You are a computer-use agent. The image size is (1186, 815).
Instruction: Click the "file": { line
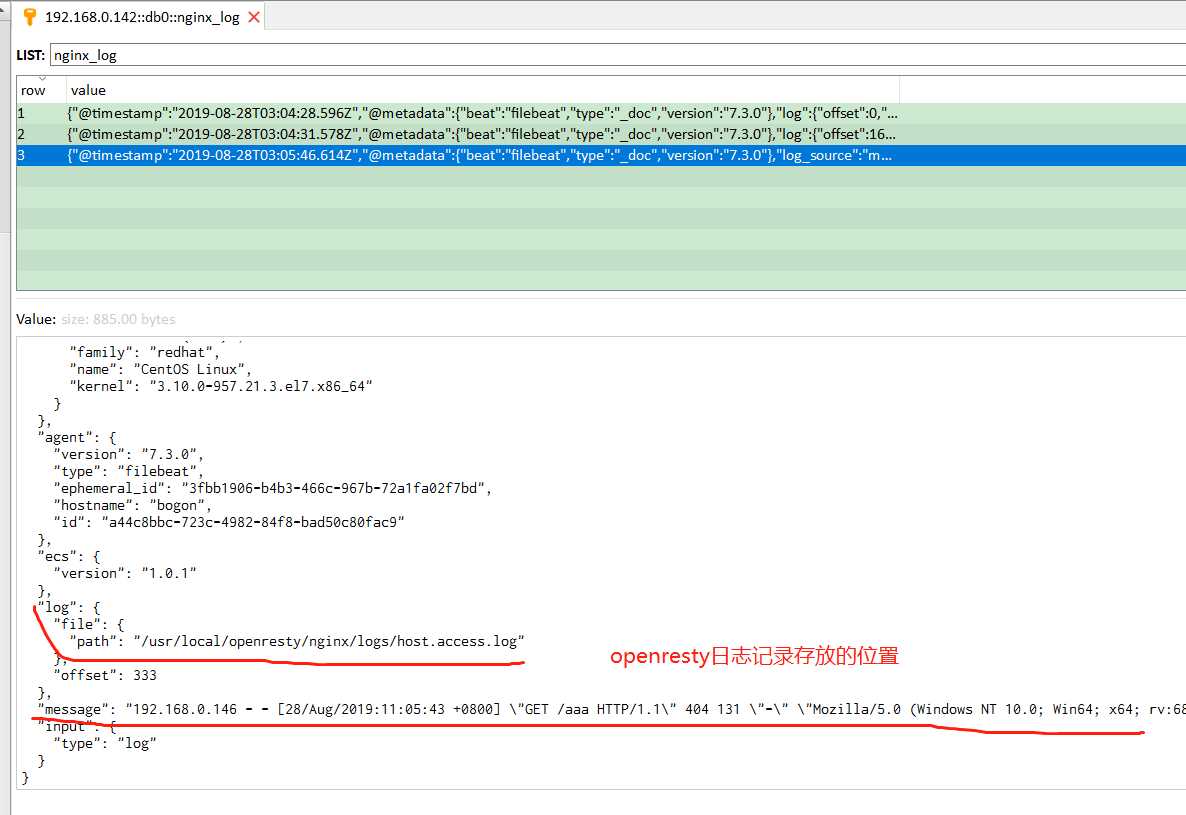(x=89, y=624)
